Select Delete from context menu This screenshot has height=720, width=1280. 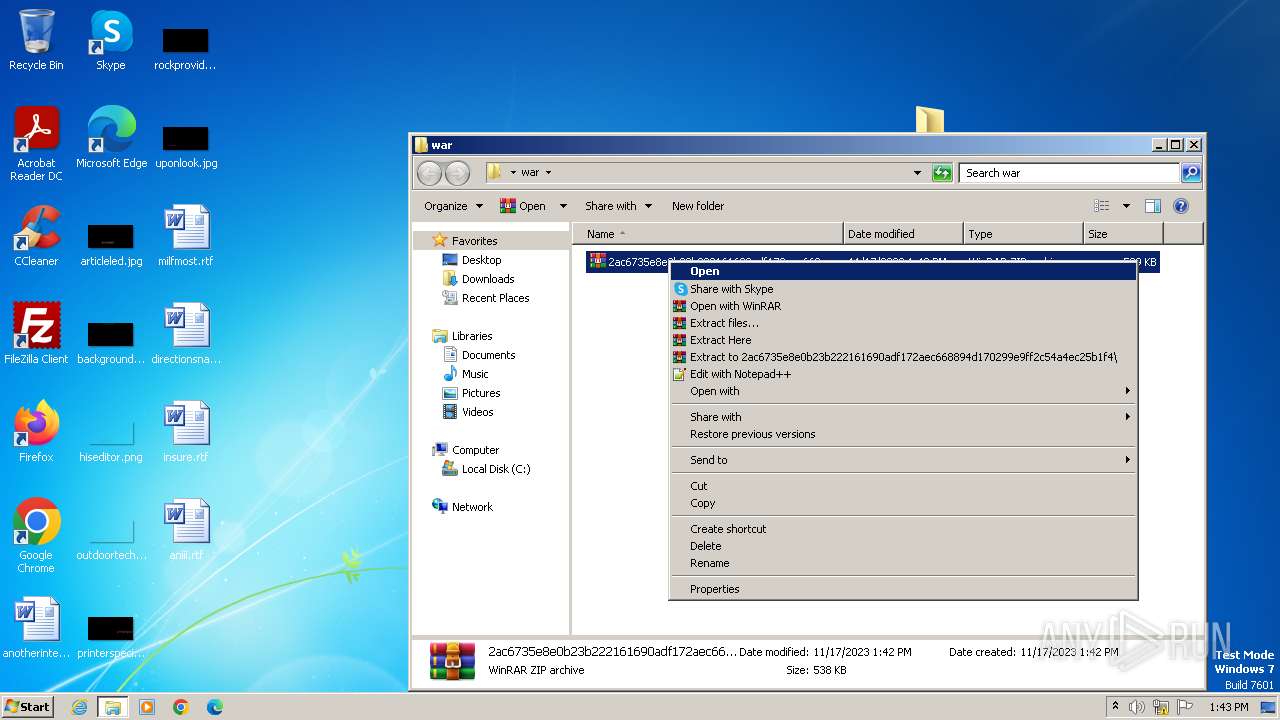point(903,546)
